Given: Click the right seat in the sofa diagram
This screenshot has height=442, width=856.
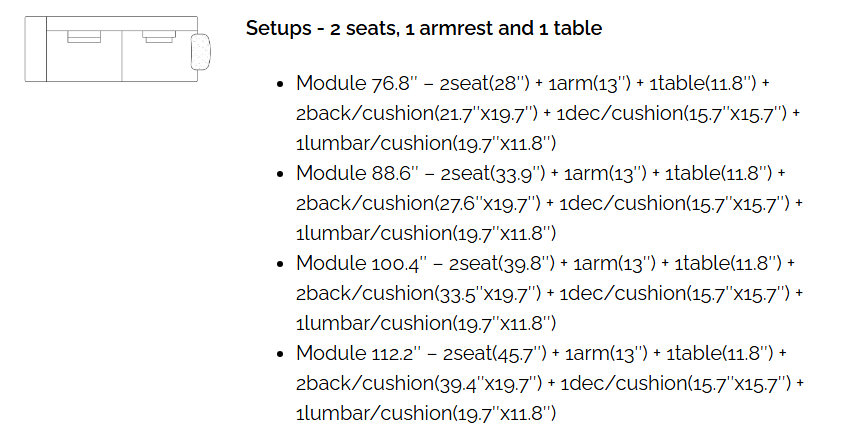Looking at the screenshot, I should (159, 56).
